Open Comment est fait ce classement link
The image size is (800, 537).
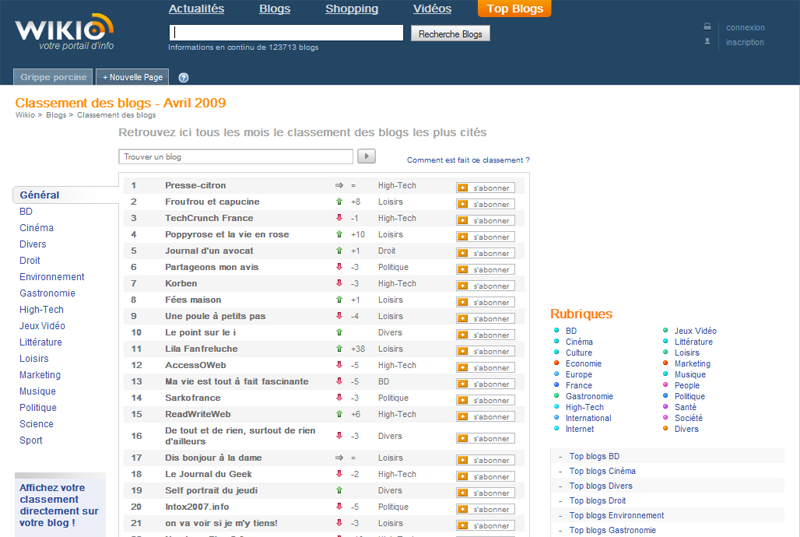468,160
